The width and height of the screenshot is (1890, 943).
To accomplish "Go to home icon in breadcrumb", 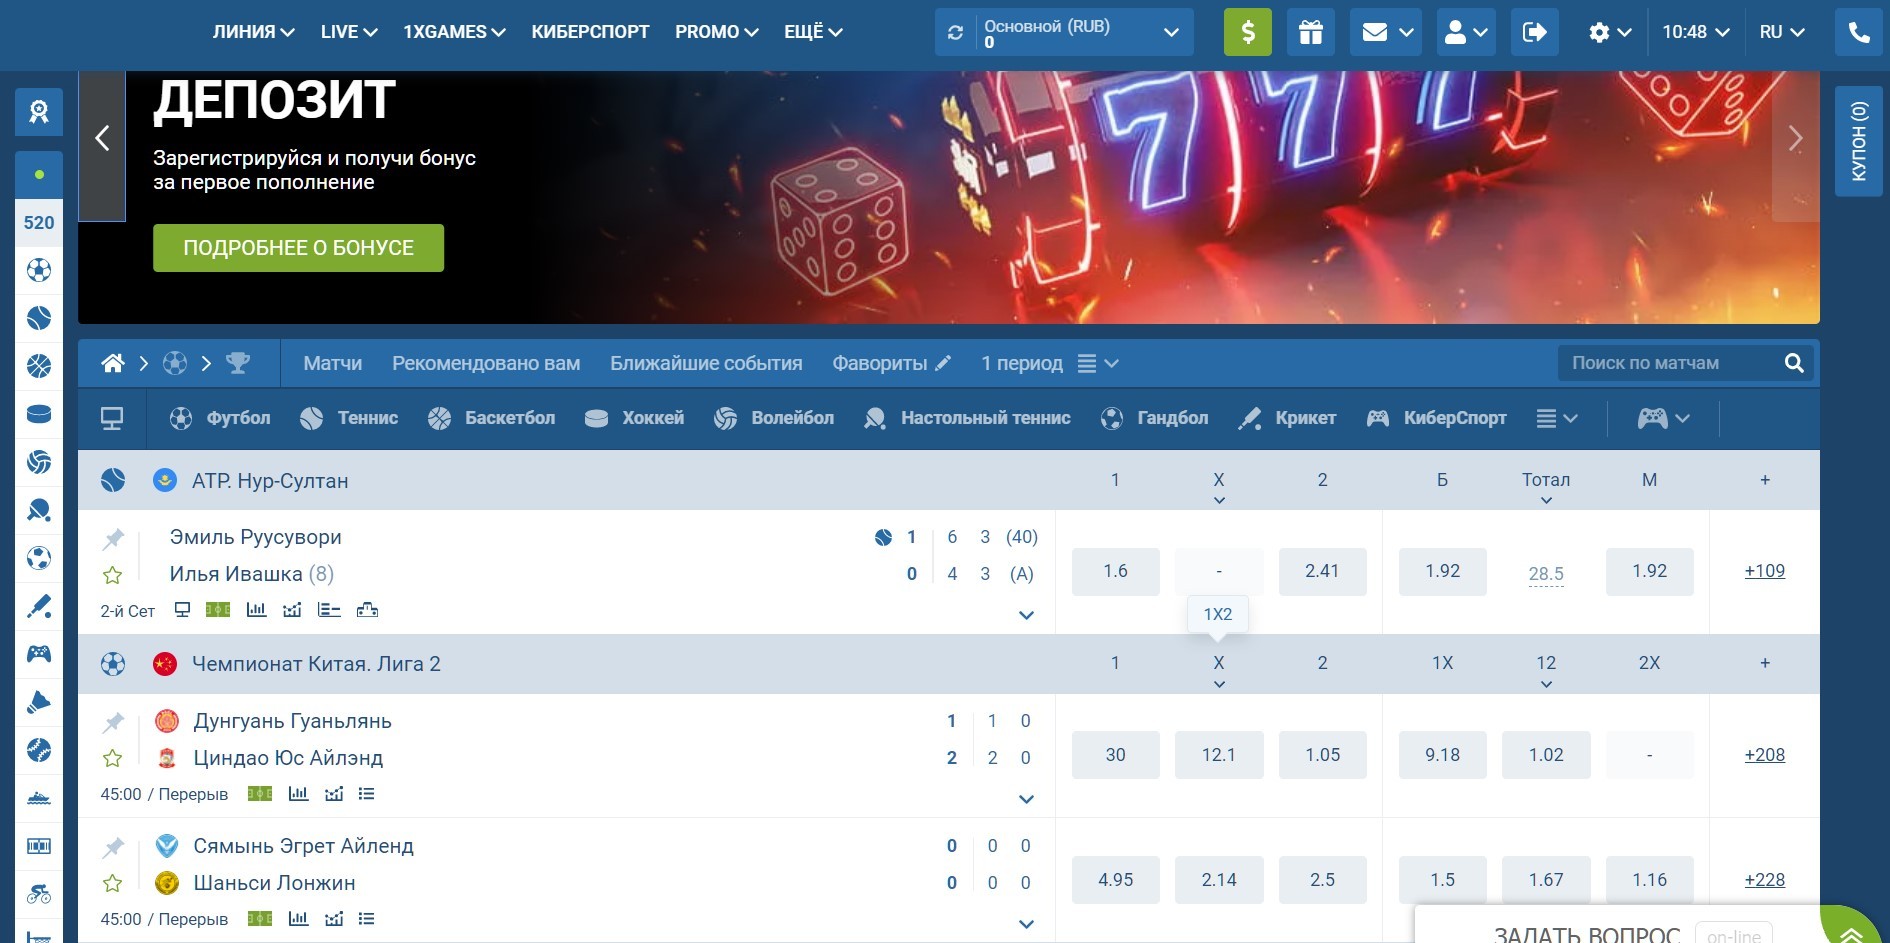I will 113,363.
